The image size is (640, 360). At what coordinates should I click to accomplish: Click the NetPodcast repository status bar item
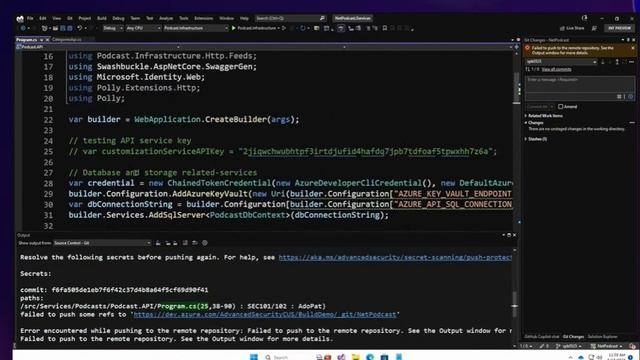(x=607, y=346)
